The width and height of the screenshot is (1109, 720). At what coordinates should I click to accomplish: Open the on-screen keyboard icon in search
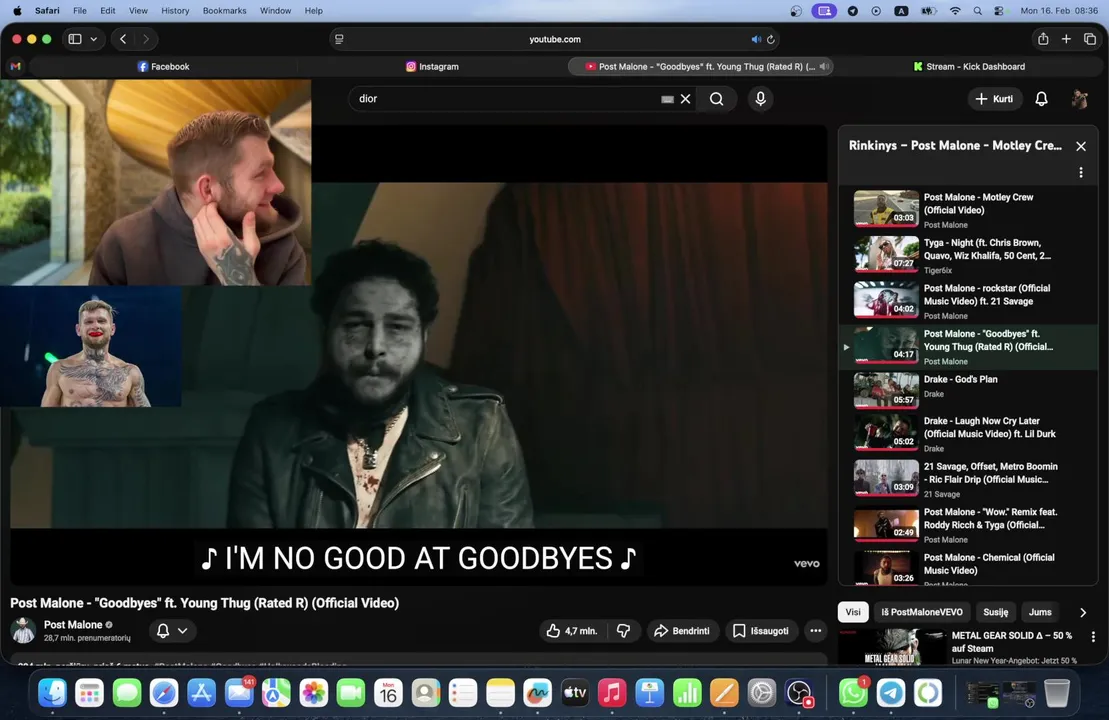tap(667, 99)
